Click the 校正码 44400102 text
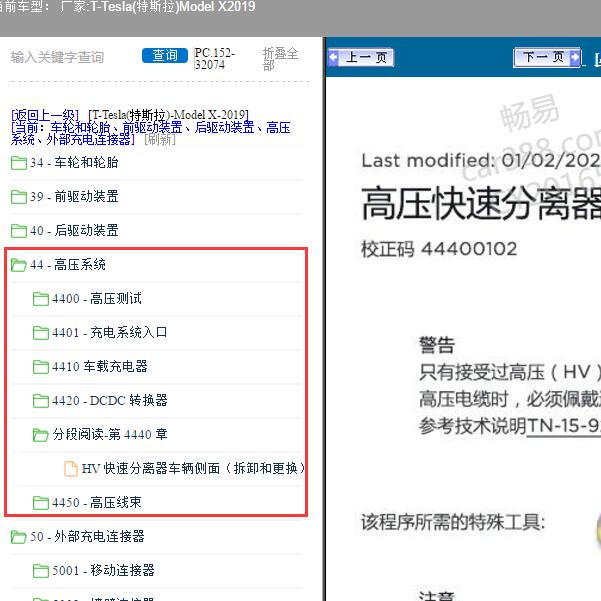This screenshot has height=601, width=601. (439, 249)
